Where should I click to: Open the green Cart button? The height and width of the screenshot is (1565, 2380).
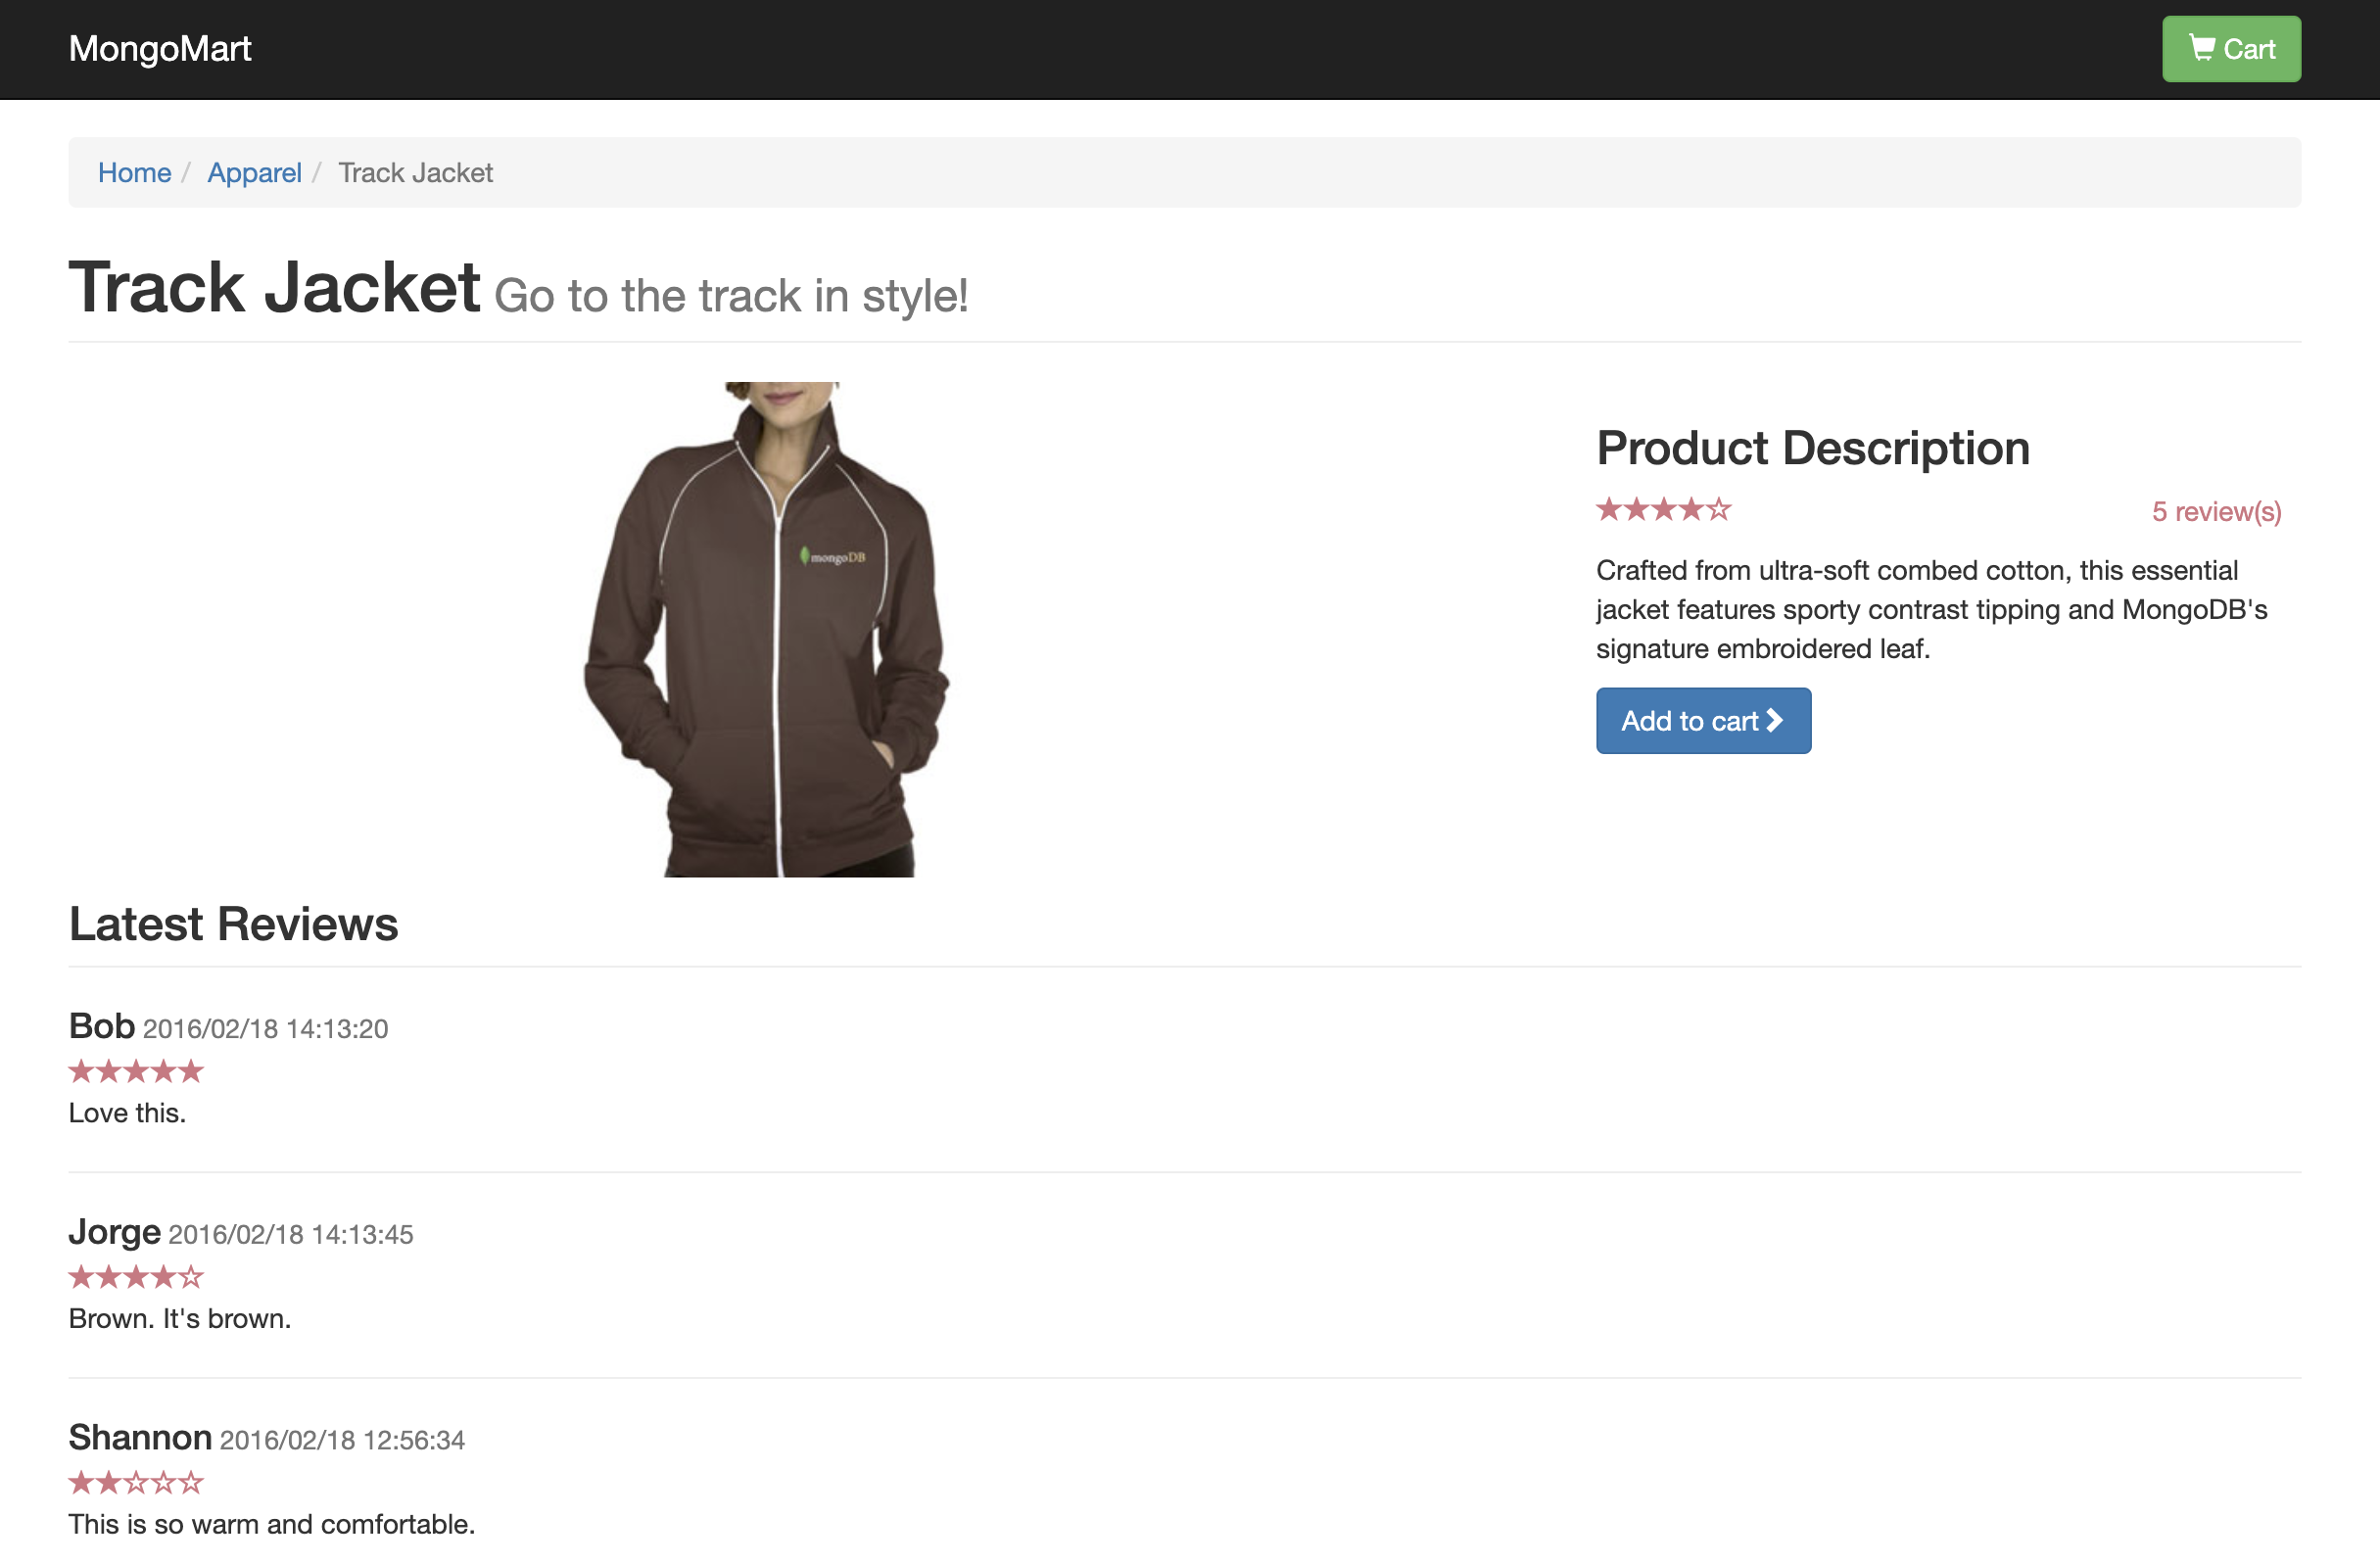tap(2230, 49)
